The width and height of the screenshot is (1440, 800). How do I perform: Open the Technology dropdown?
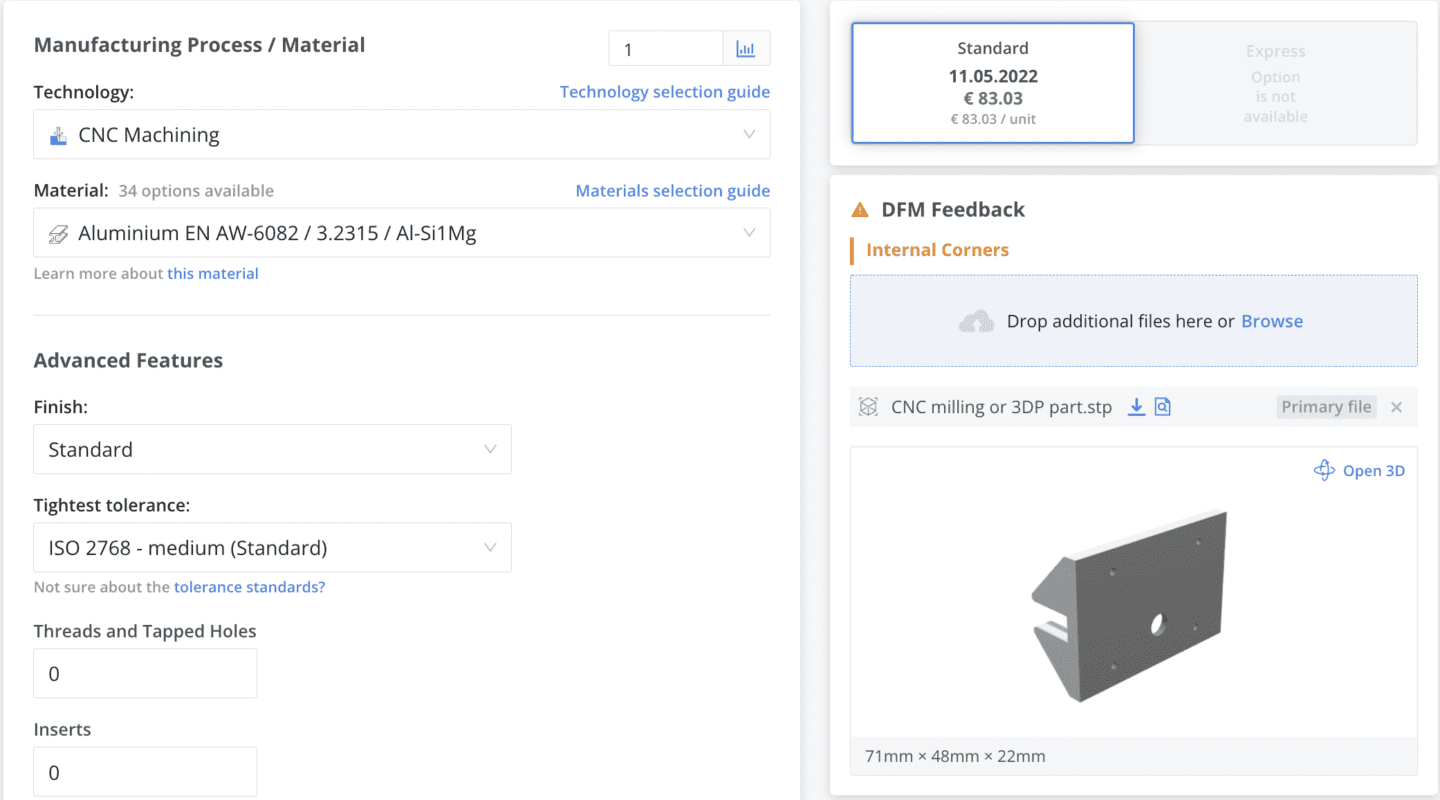tap(402, 135)
